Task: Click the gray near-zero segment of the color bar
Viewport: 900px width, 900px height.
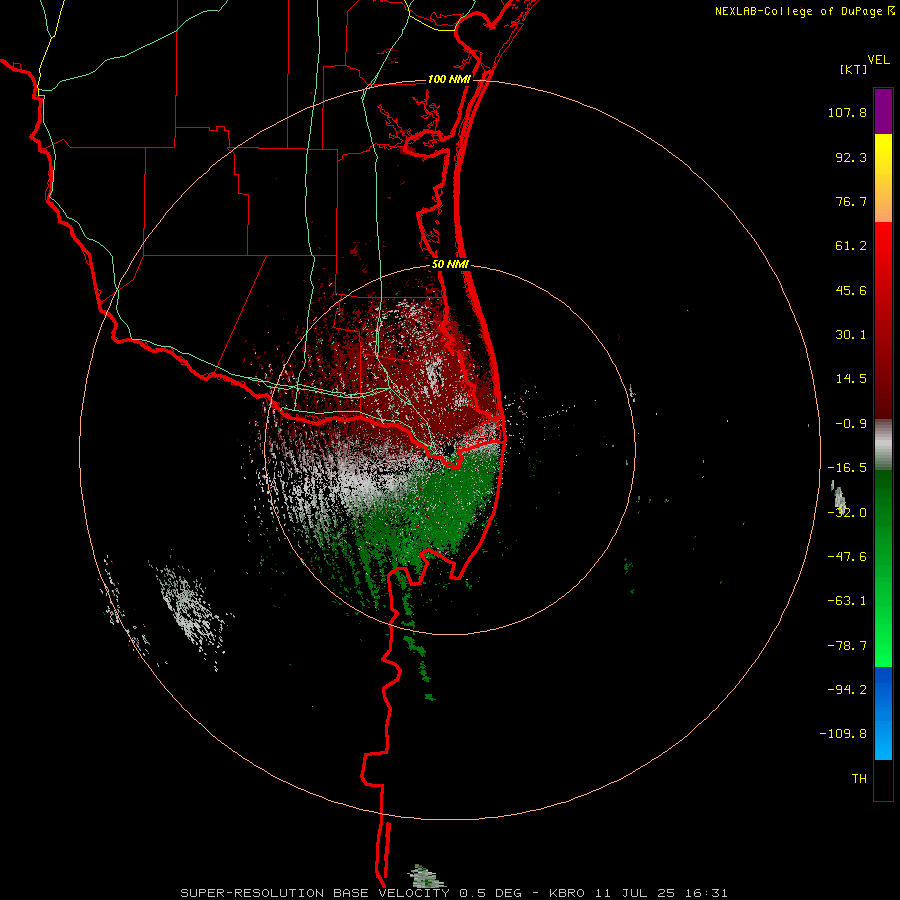Action: 883,444
